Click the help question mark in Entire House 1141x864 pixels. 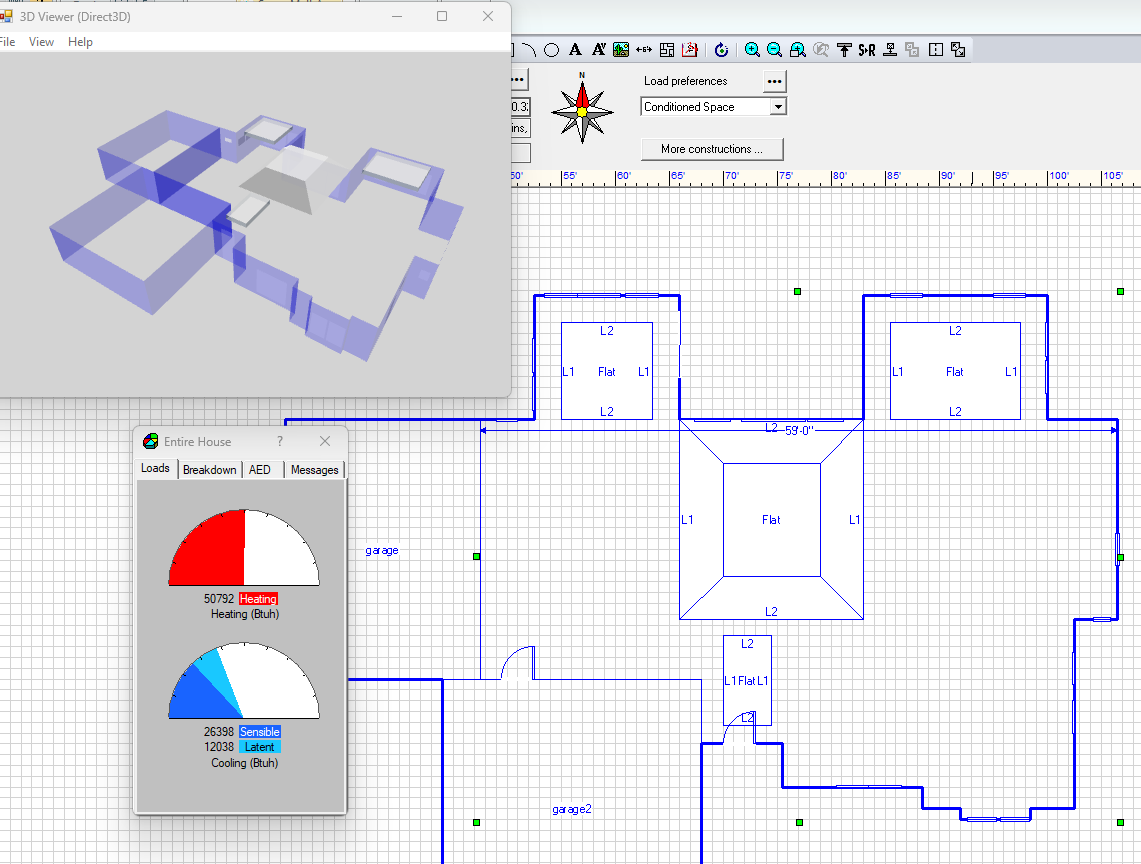(279, 441)
